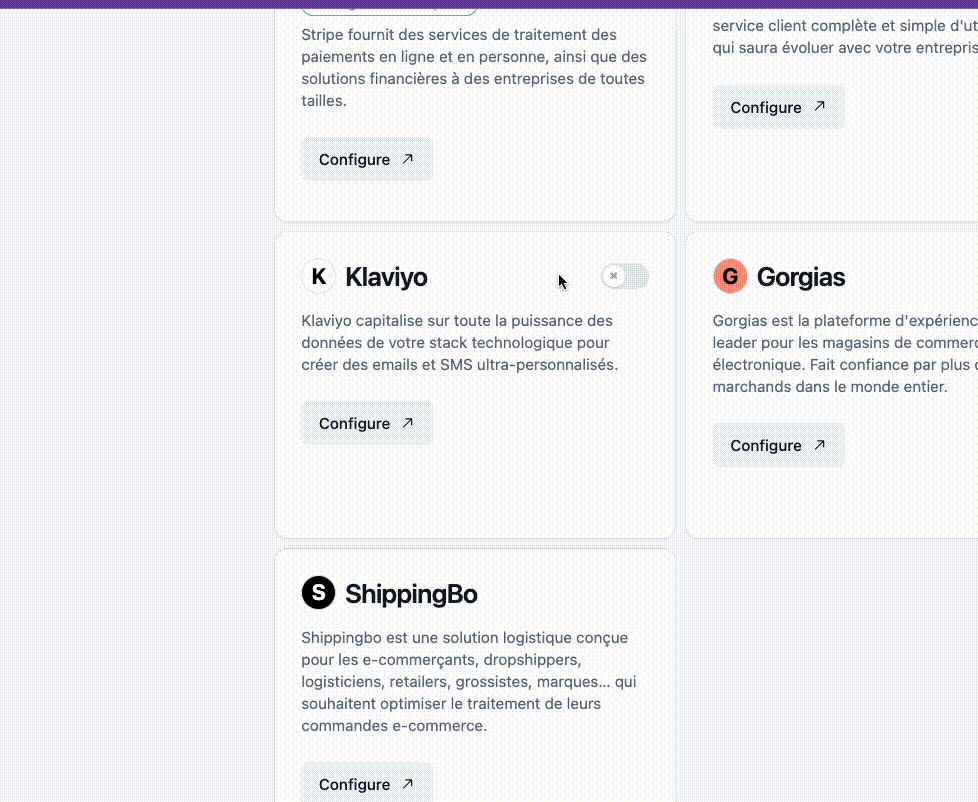The height and width of the screenshot is (802, 978).
Task: Open Configure for the Gorgias integration
Action: click(x=778, y=445)
